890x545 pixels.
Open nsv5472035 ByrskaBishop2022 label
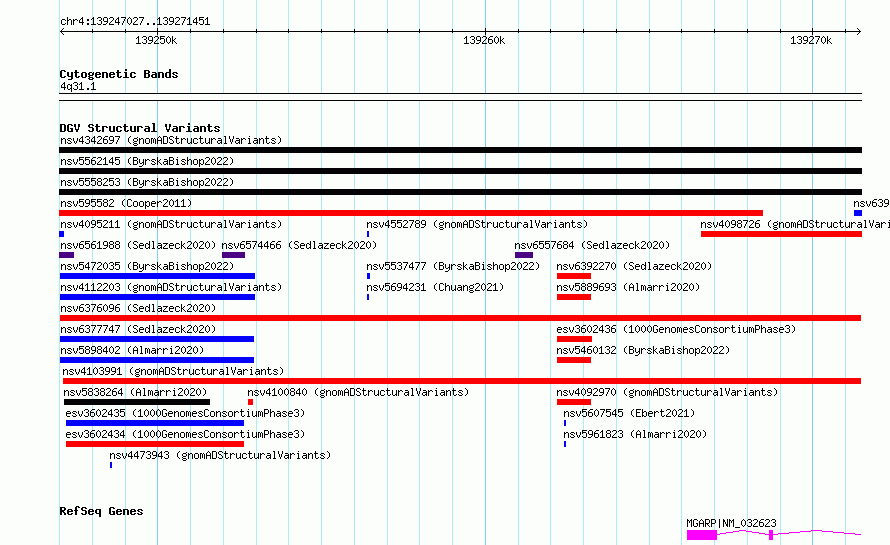pos(147,266)
